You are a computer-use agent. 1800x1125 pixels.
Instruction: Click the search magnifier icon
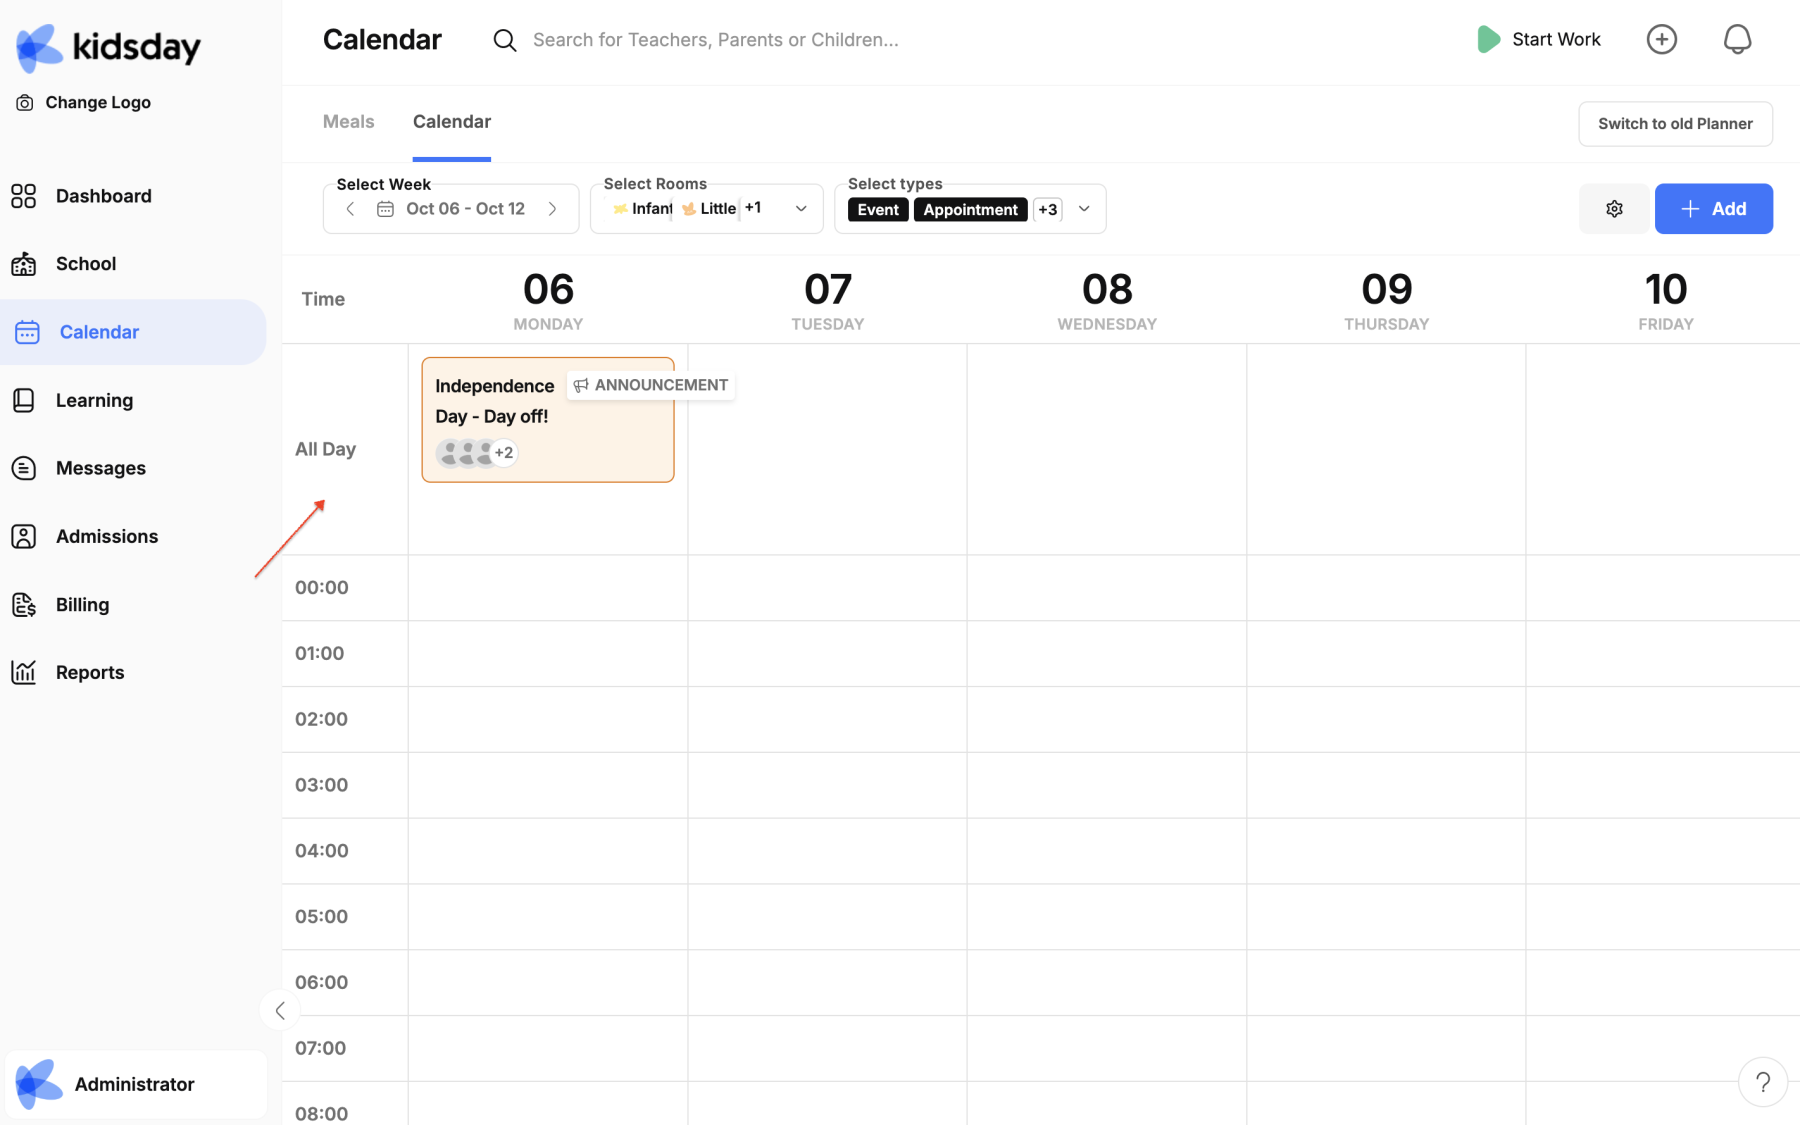pyautogui.click(x=505, y=40)
